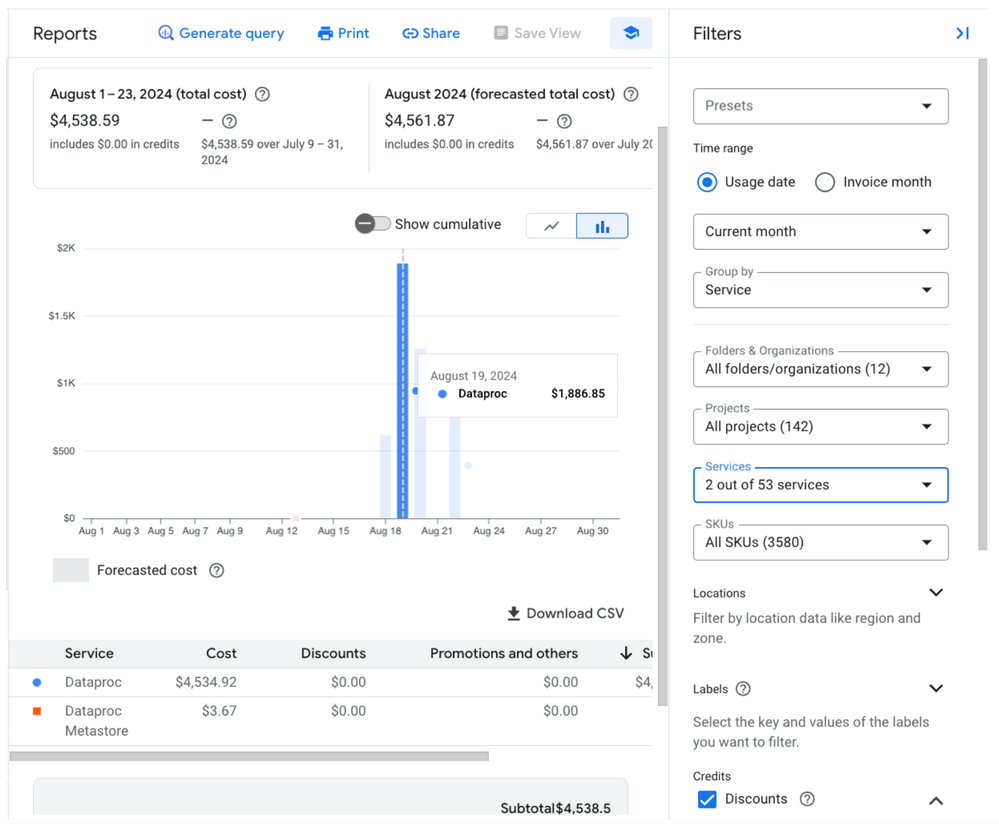Open help icon next to Labels
The height and width of the screenshot is (824, 999).
[x=743, y=689]
